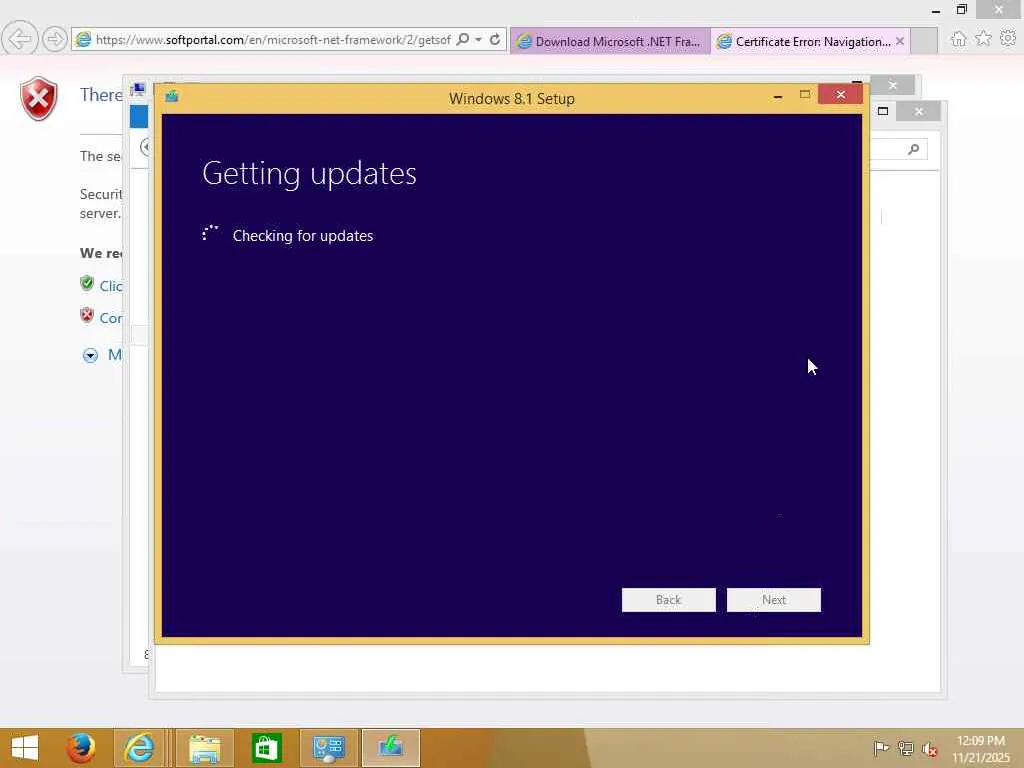
Task: Minimize the Windows 8.1 Setup window
Action: click(777, 95)
